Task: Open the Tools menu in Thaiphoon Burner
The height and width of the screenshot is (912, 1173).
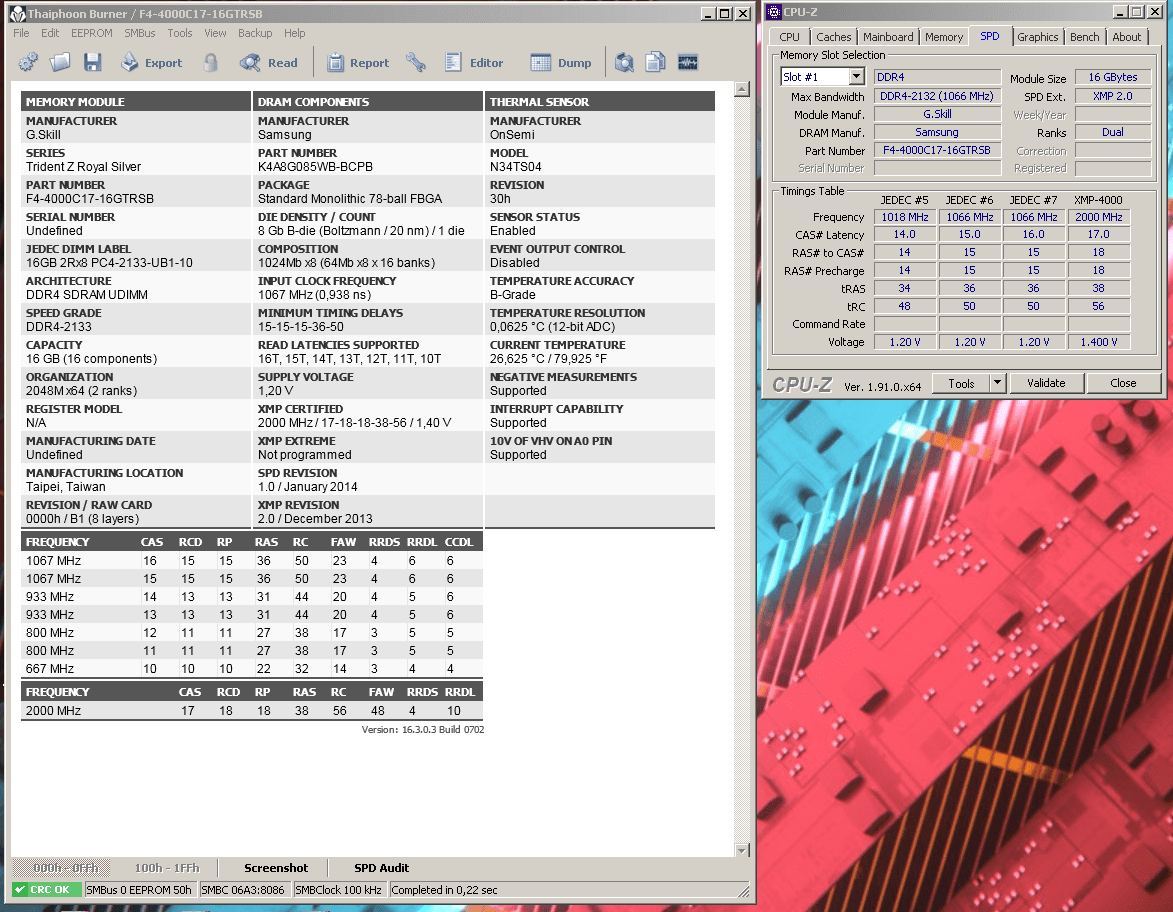Action: click(x=180, y=33)
